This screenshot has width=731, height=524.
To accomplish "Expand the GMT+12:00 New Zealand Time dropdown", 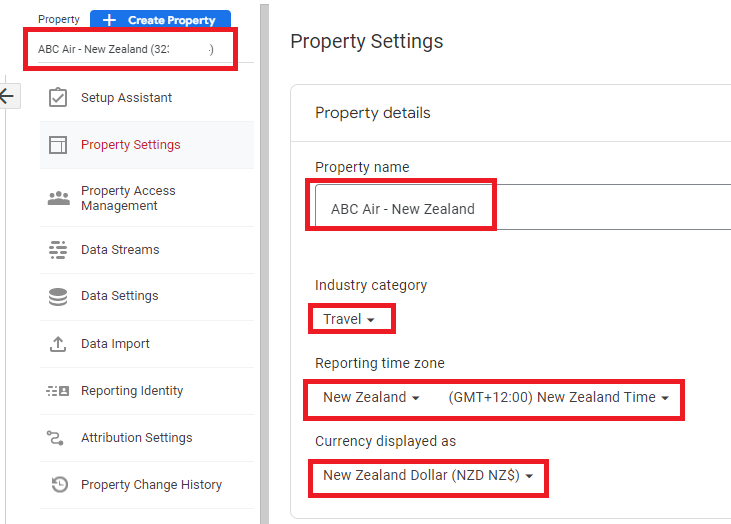I will [558, 398].
